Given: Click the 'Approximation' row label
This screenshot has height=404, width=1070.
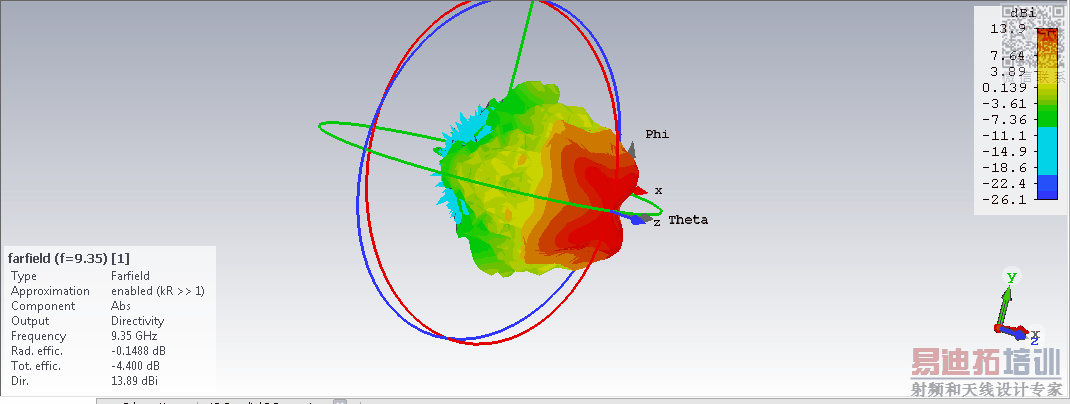Looking at the screenshot, I should click(50, 291).
